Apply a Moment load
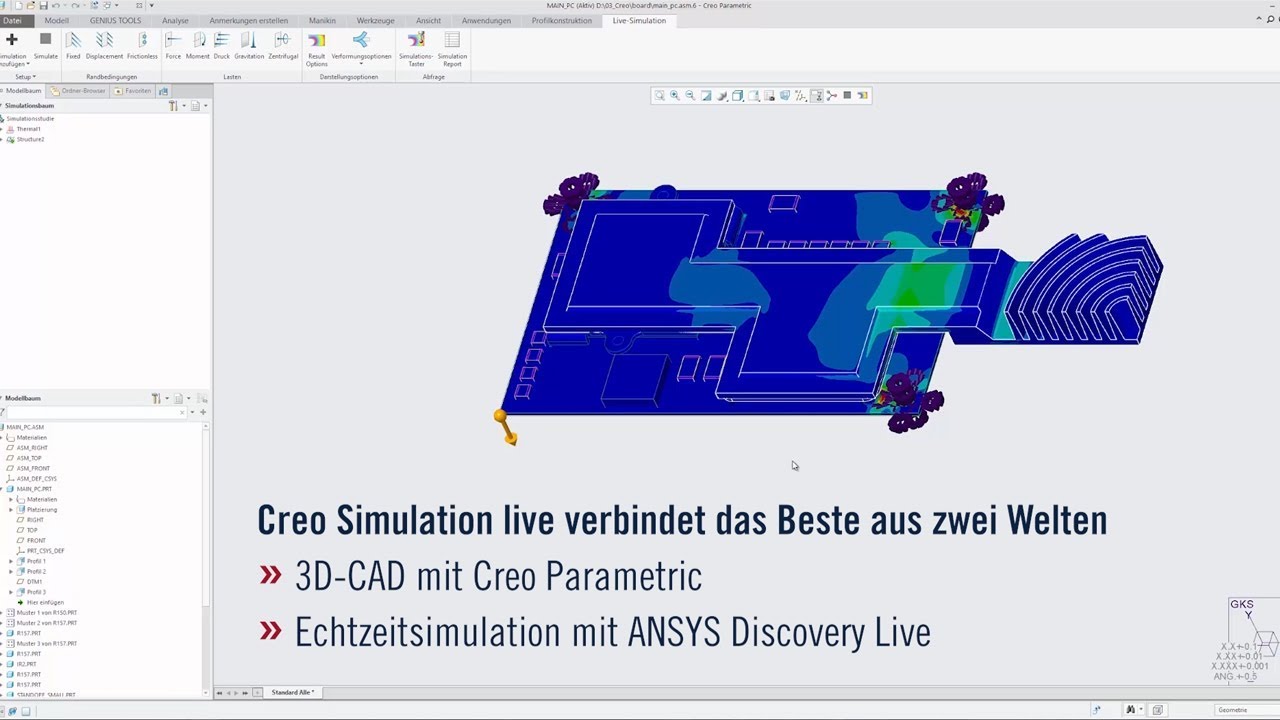Screen dimensions: 1280x720 pos(198,45)
